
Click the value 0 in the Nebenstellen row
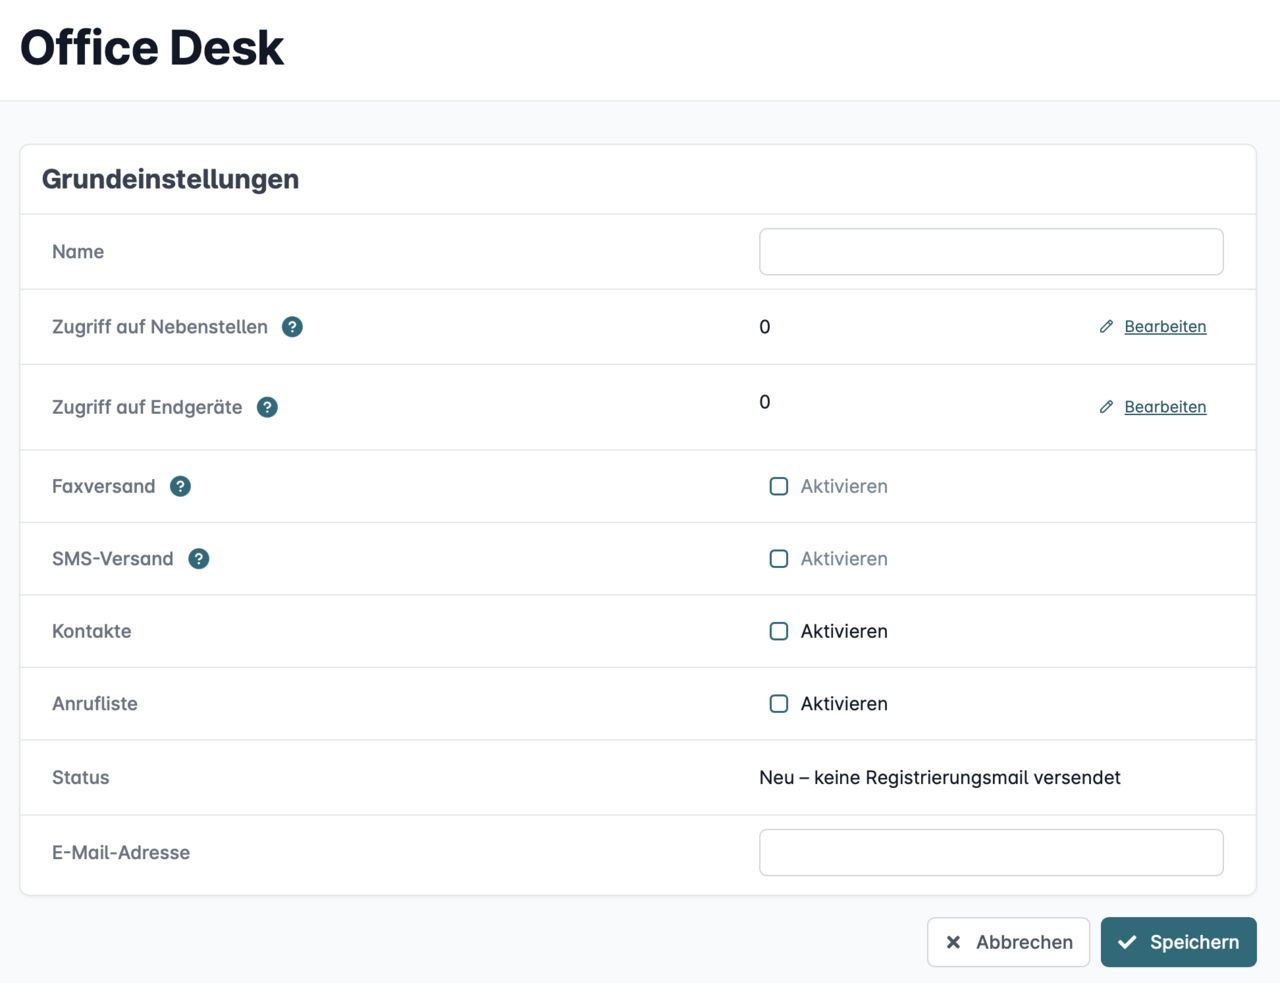pos(765,327)
